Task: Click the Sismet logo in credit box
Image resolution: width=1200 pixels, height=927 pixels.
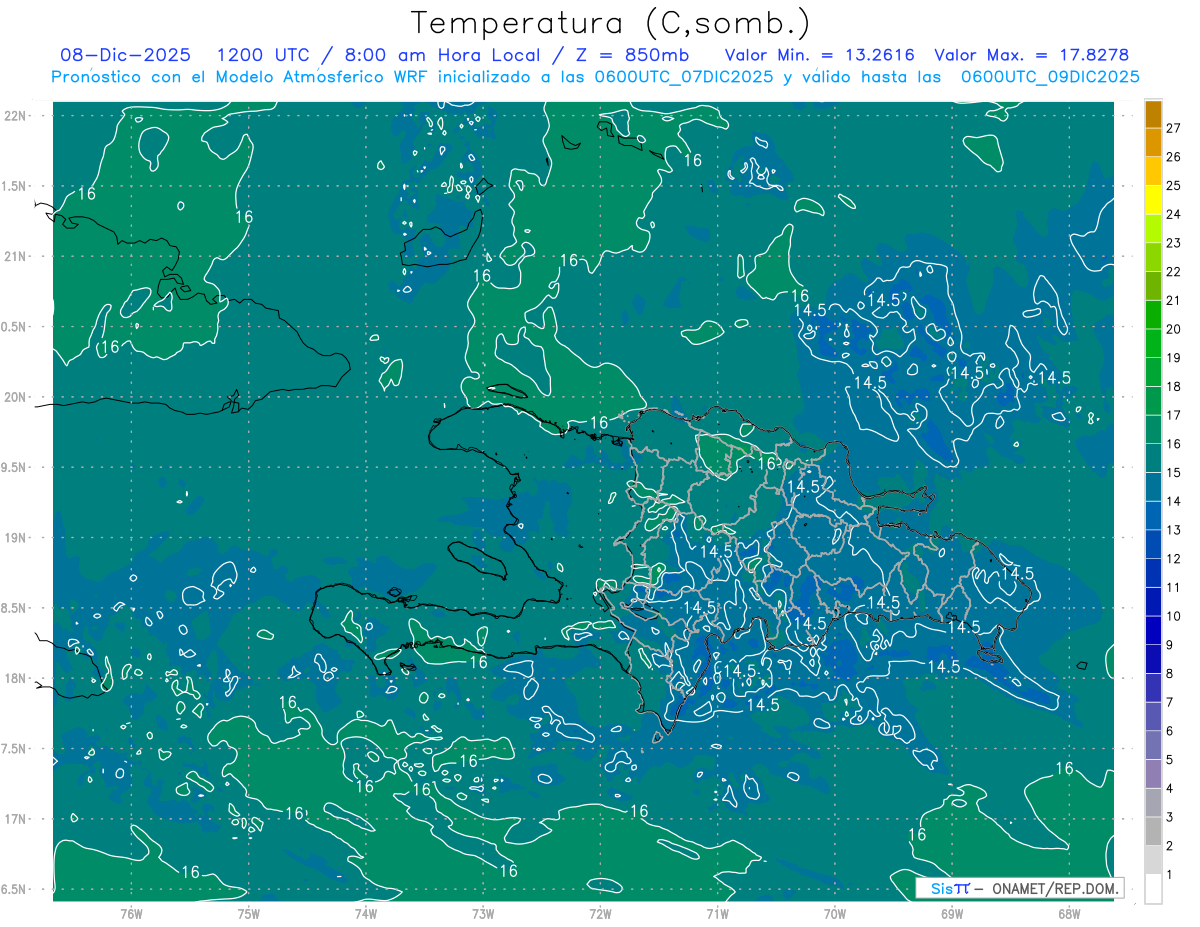Action: tap(949, 888)
